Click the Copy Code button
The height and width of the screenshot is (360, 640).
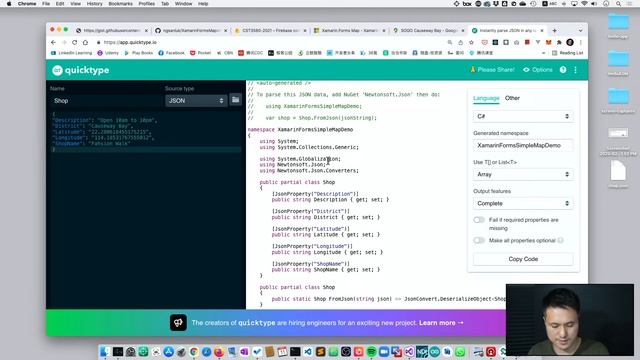(x=523, y=259)
